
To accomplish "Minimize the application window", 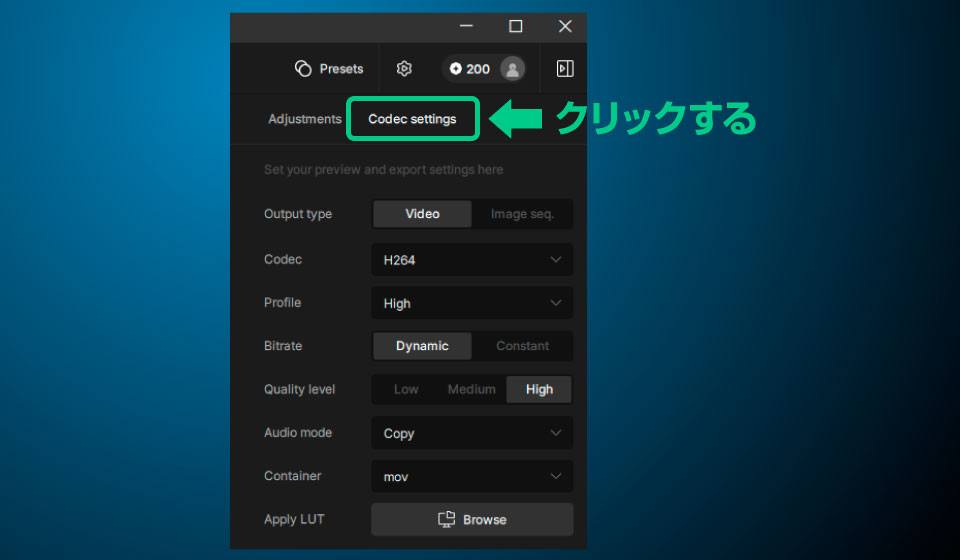I will click(x=467, y=27).
